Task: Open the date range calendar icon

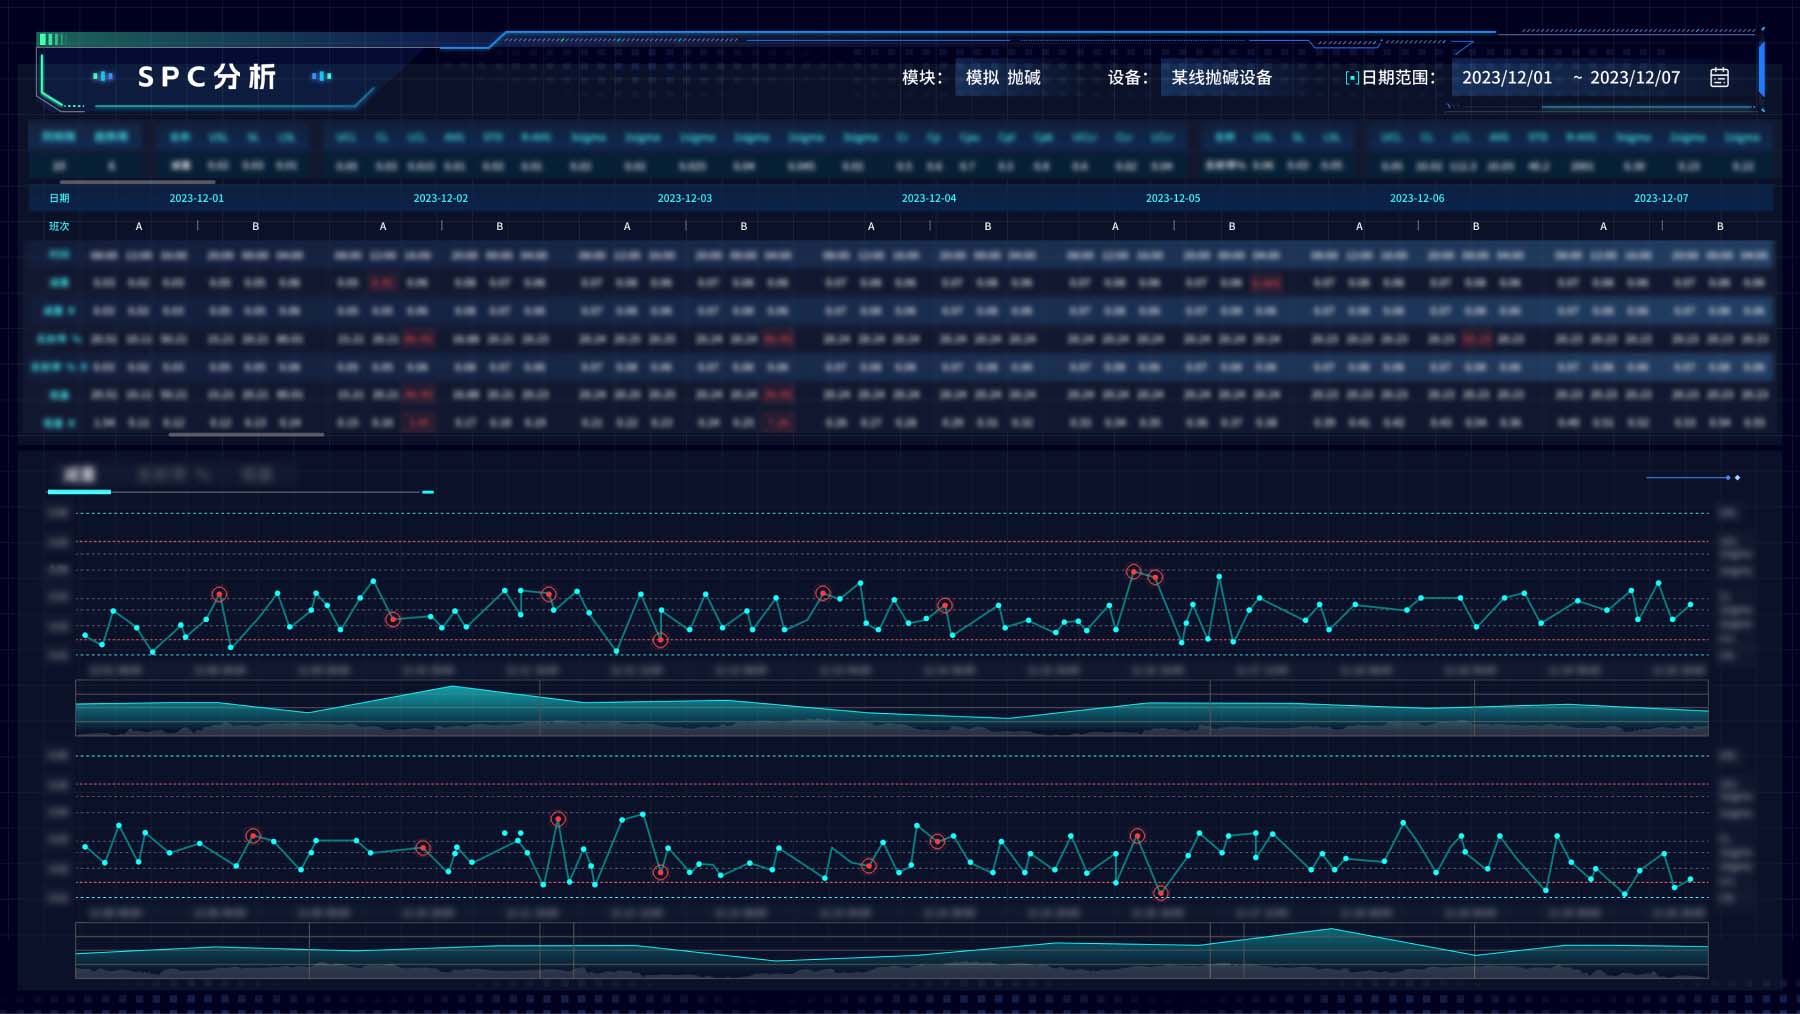Action: click(1719, 77)
